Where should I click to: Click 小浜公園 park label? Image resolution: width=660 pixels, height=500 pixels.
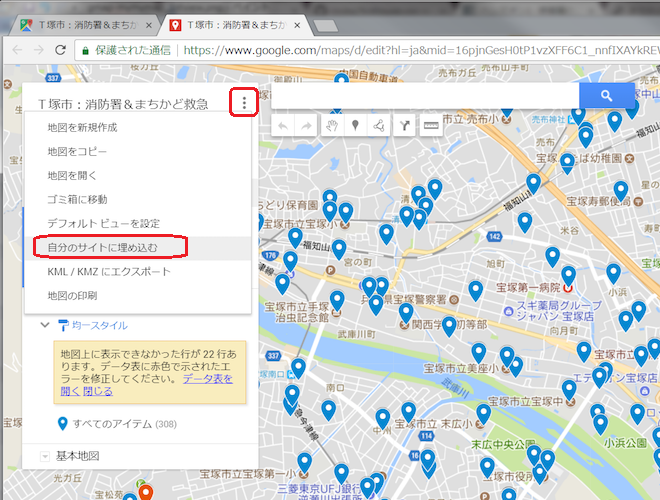625,443
